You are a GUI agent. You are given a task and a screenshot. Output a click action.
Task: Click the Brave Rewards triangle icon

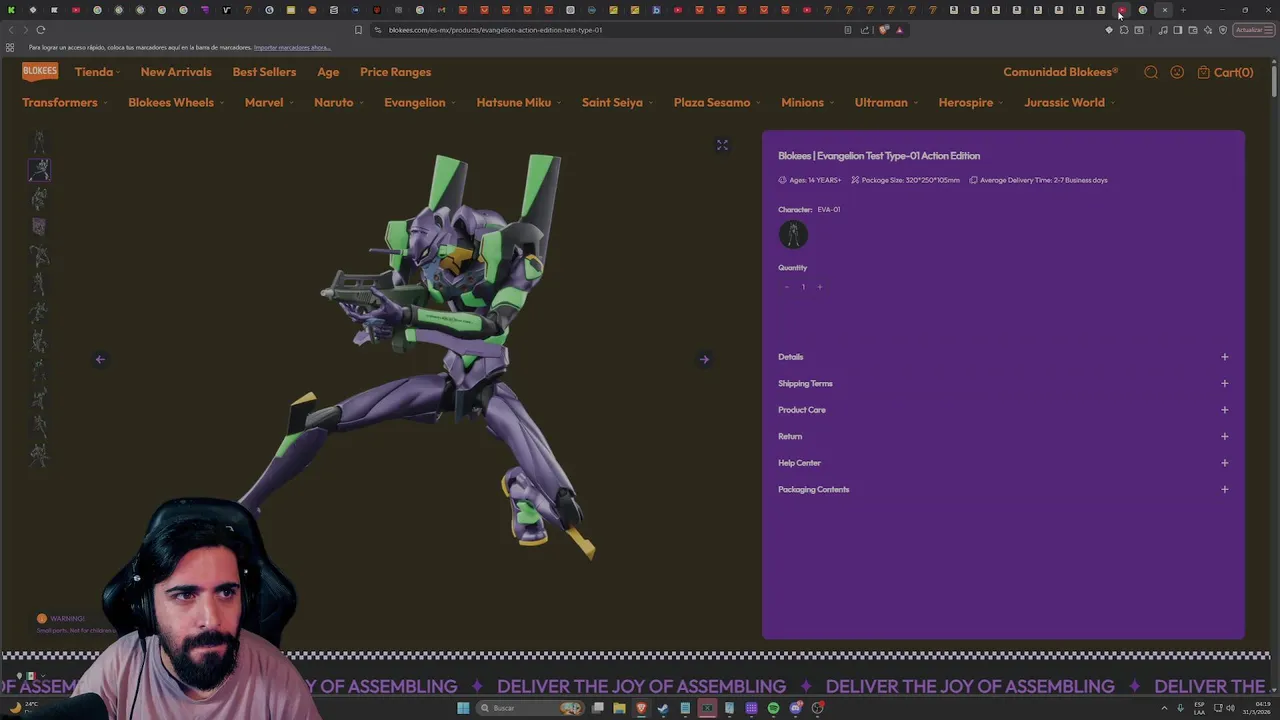(x=899, y=30)
